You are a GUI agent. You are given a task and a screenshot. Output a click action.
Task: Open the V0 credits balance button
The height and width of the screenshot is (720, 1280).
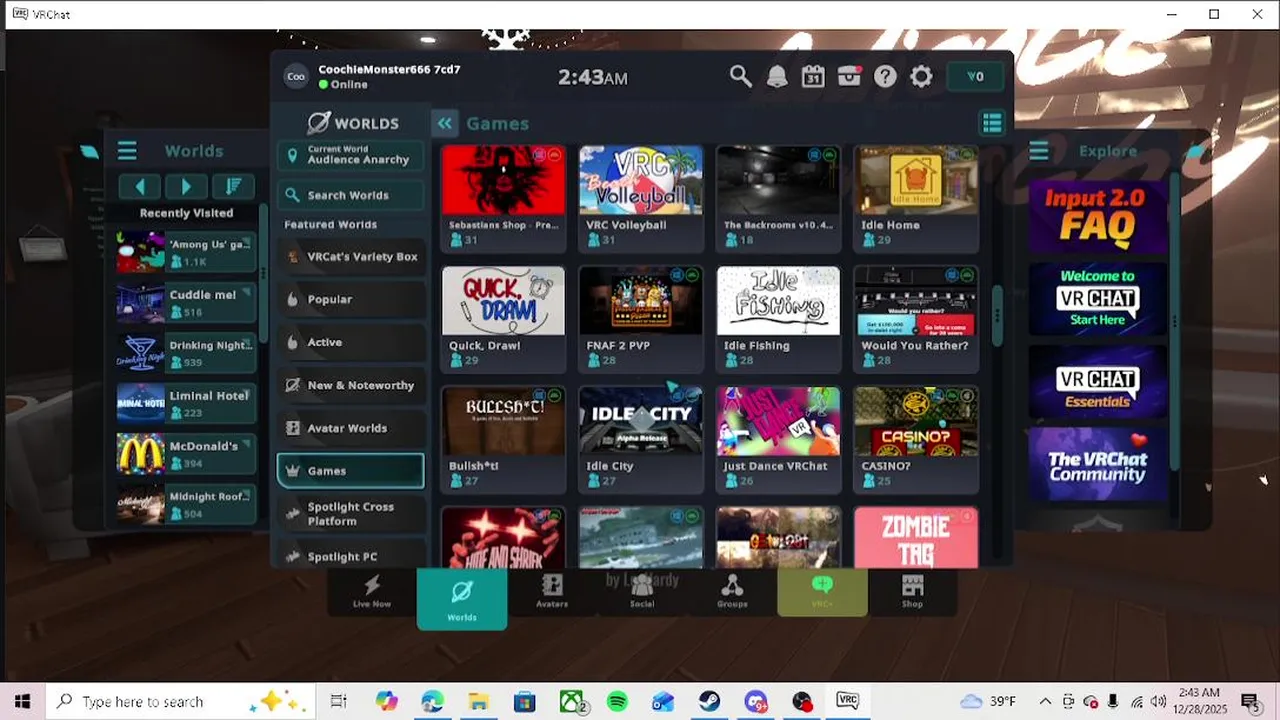[975, 77]
